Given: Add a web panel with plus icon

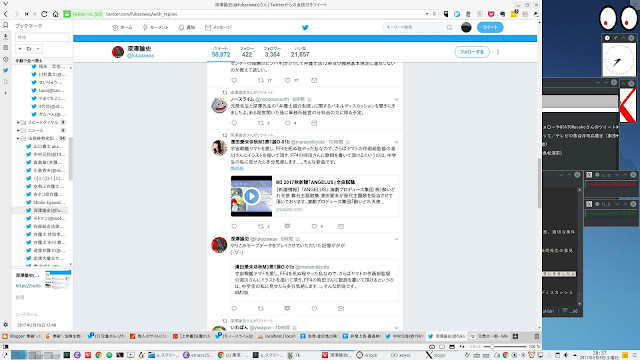Looking at the screenshot, I should 5,93.
